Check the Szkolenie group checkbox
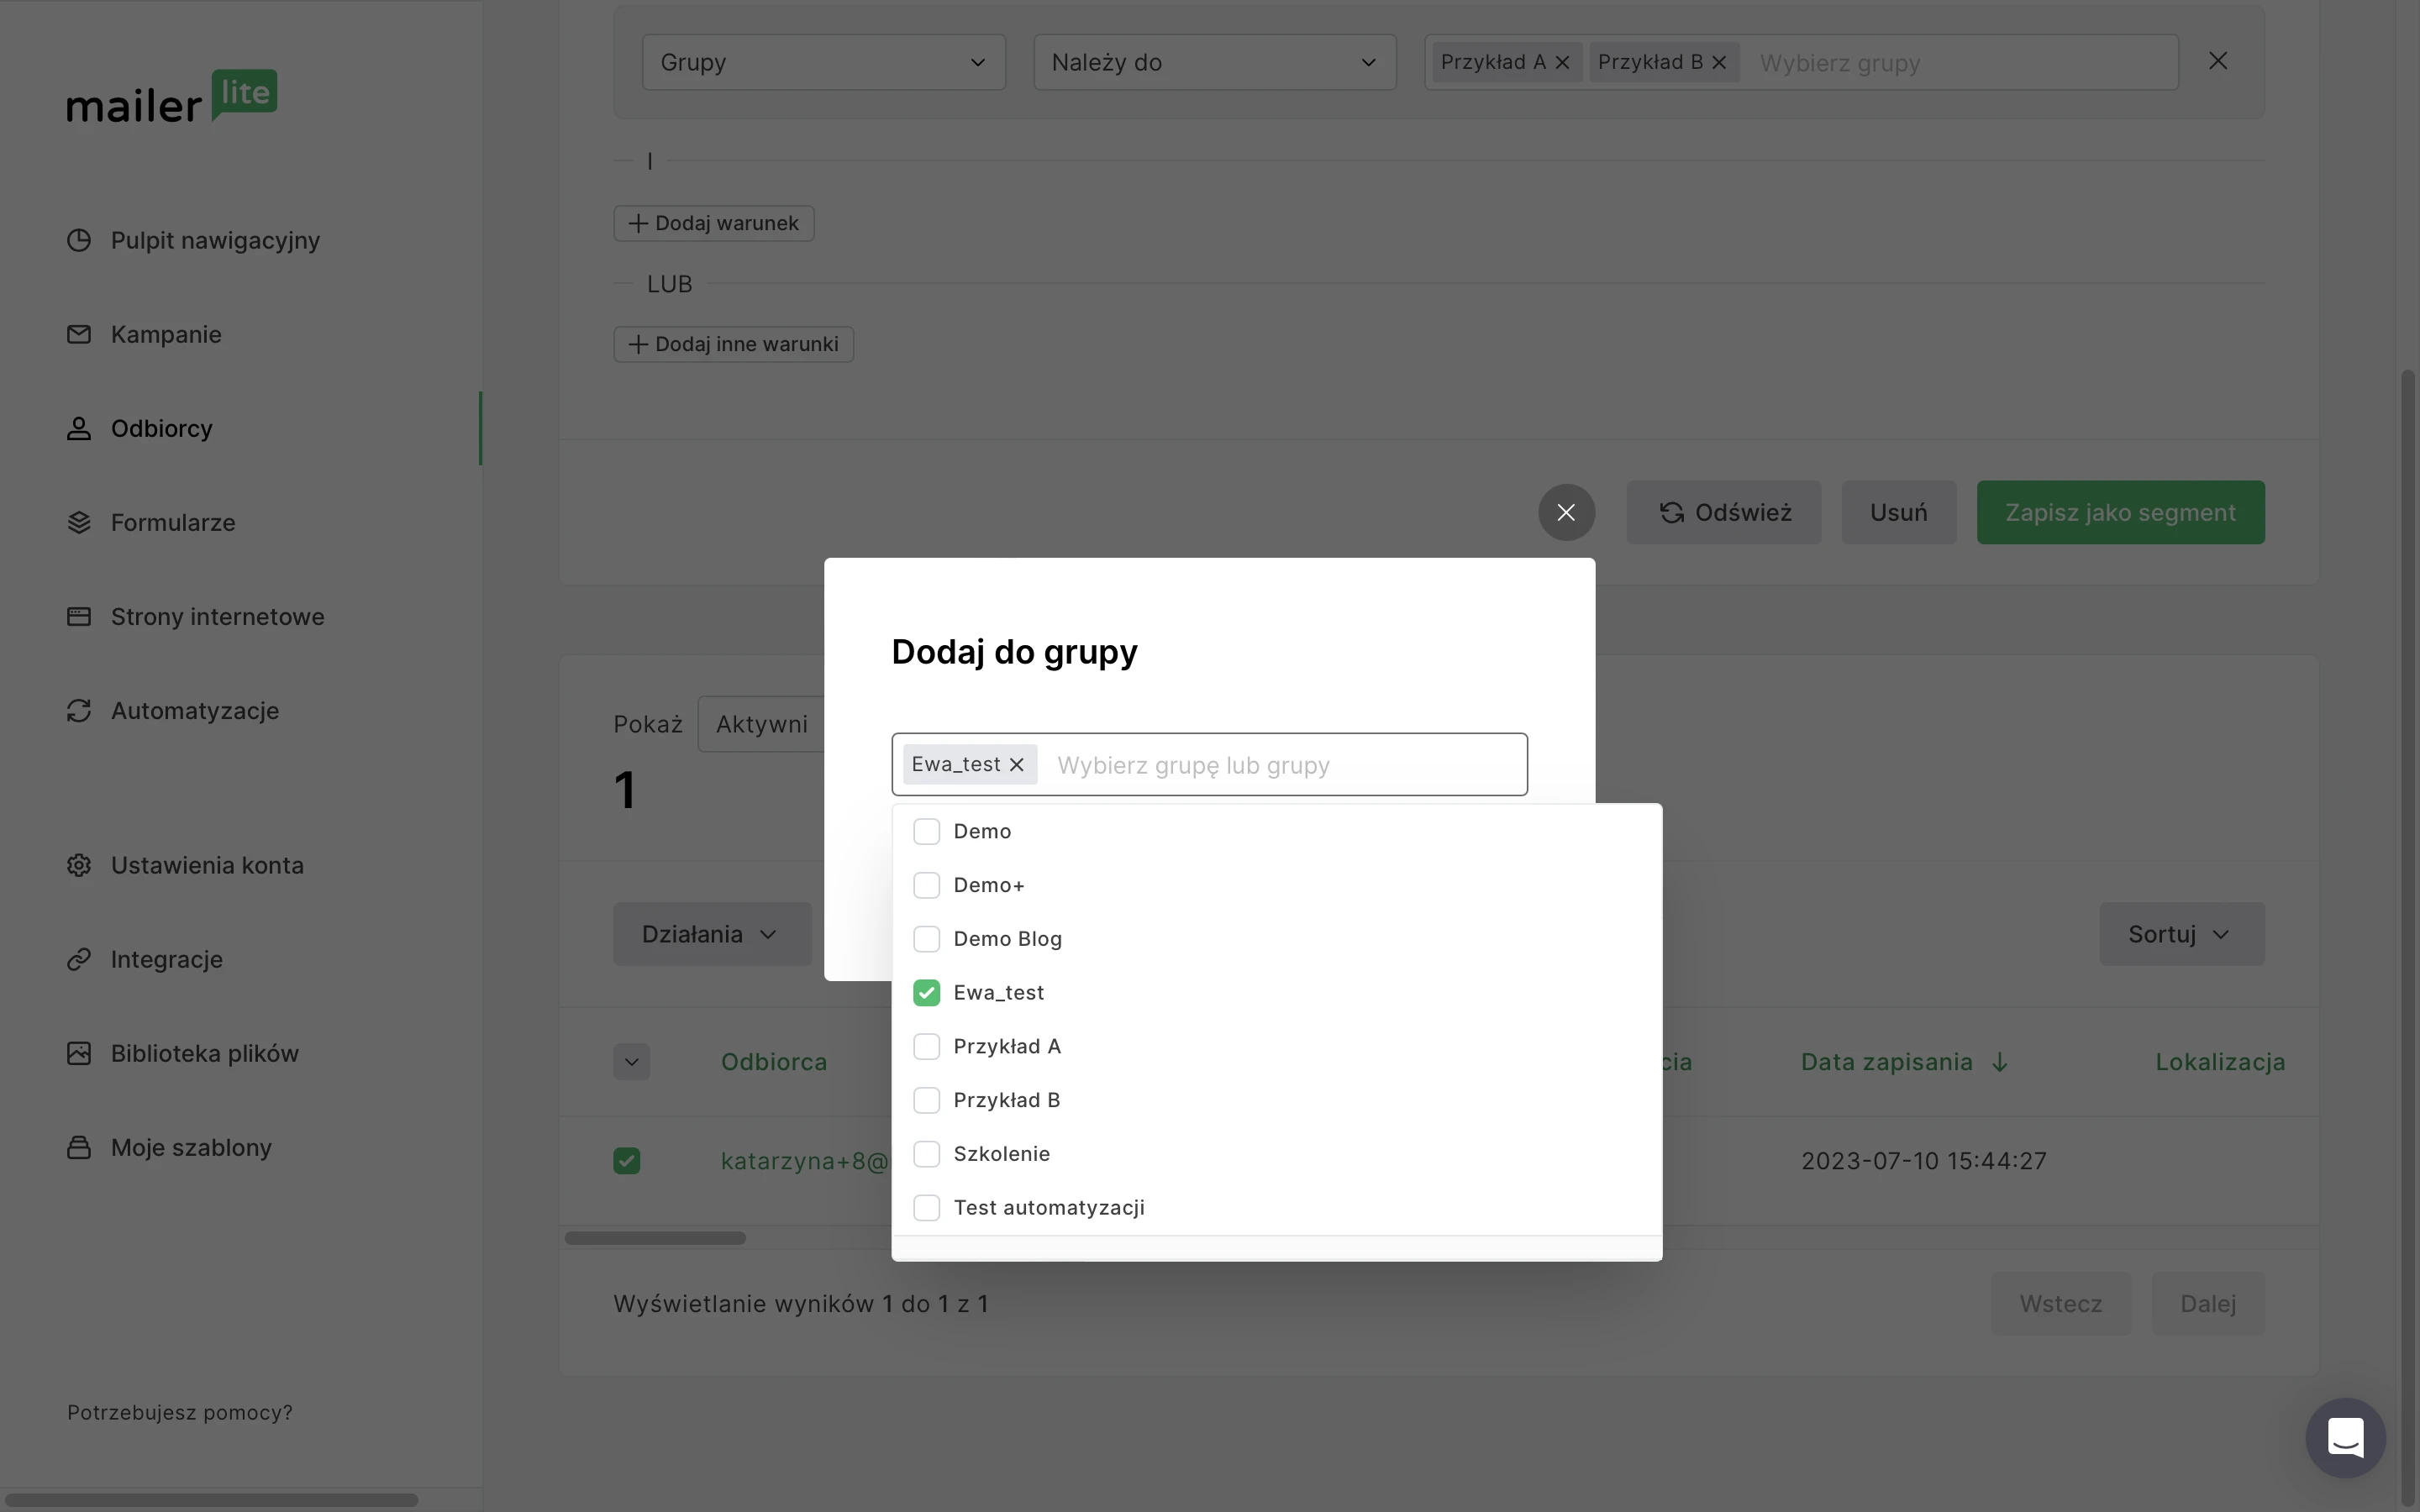The height and width of the screenshot is (1512, 2420). tap(926, 1154)
